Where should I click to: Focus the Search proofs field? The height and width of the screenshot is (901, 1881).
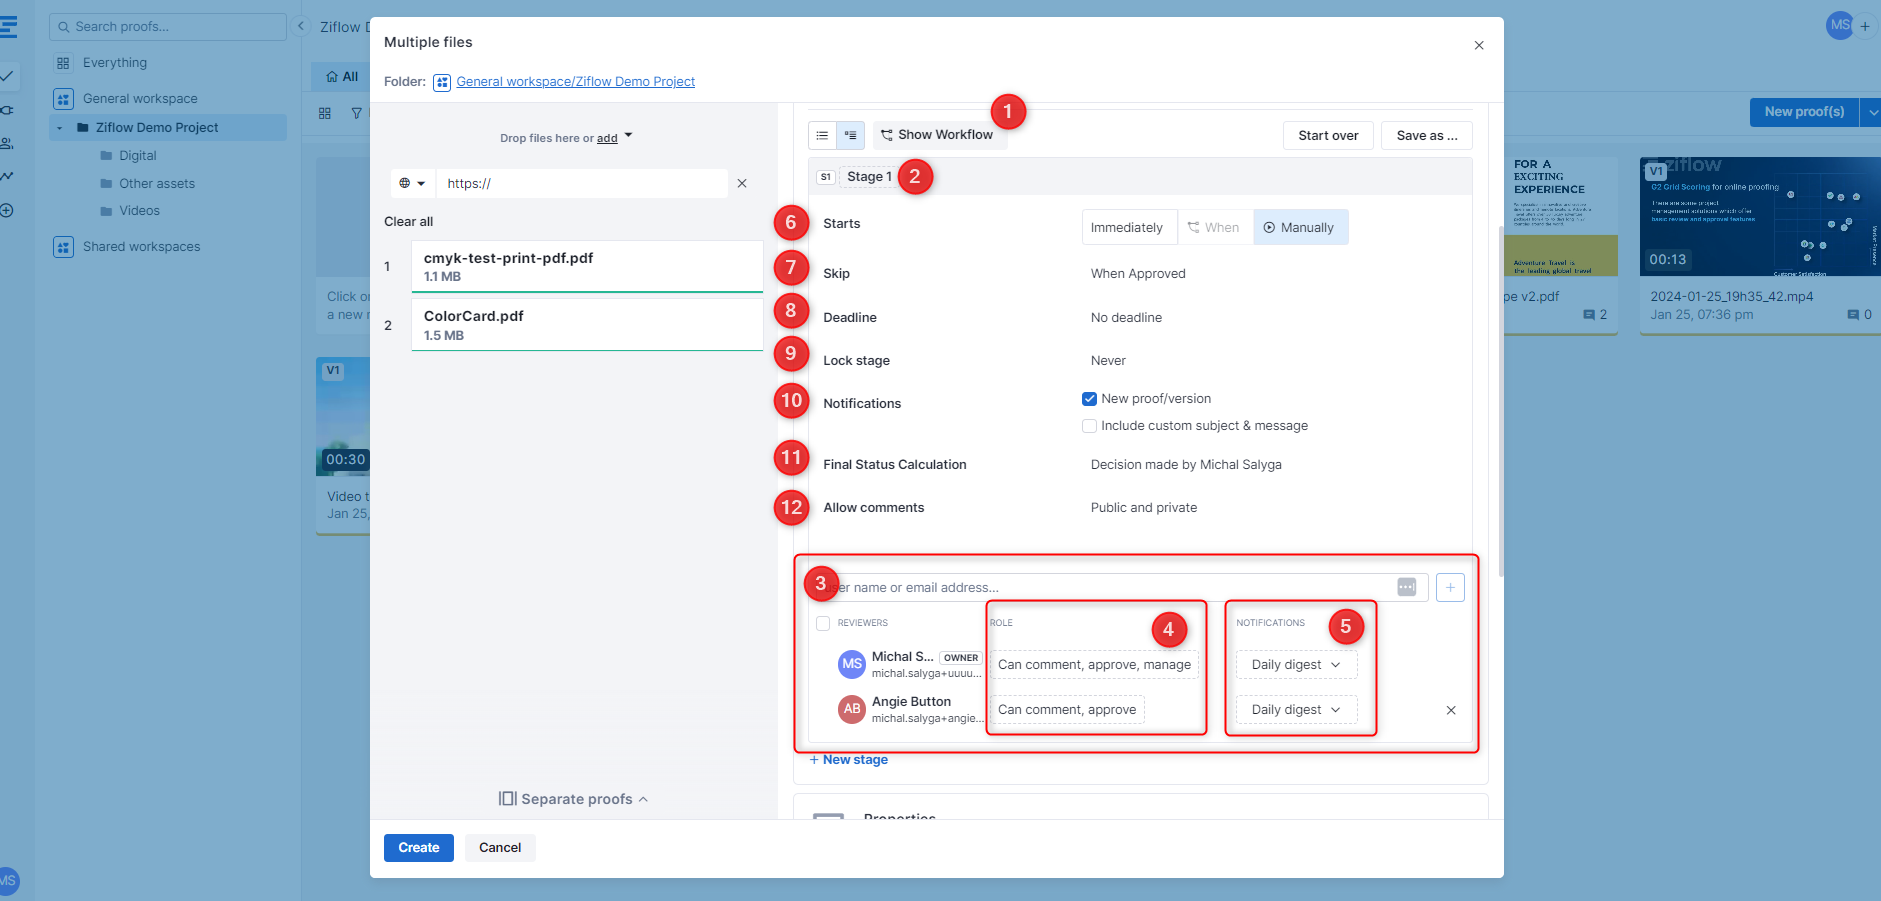pyautogui.click(x=168, y=27)
